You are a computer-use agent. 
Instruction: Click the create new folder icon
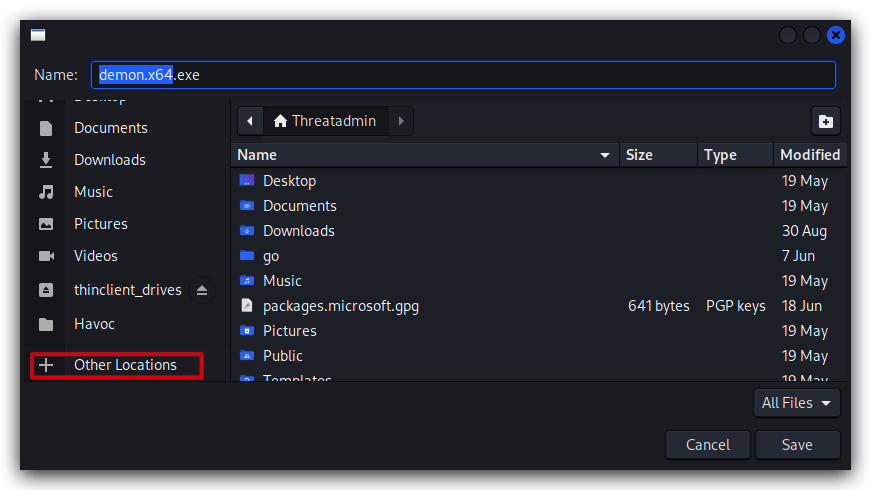[x=825, y=121]
